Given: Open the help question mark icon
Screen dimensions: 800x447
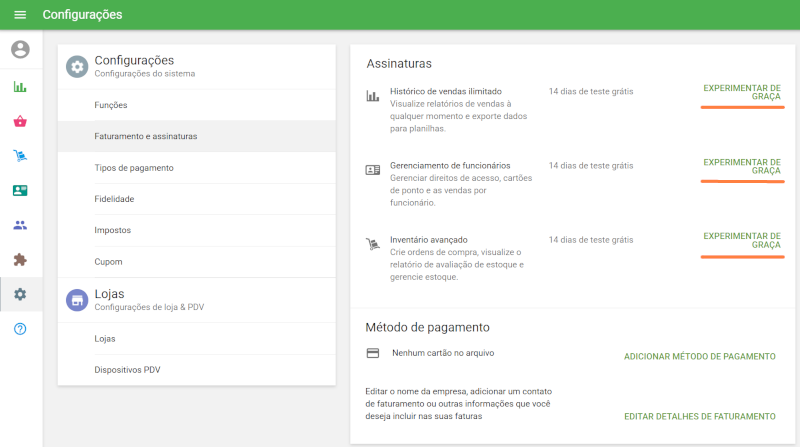Looking at the screenshot, I should pyautogui.click(x=20, y=329).
